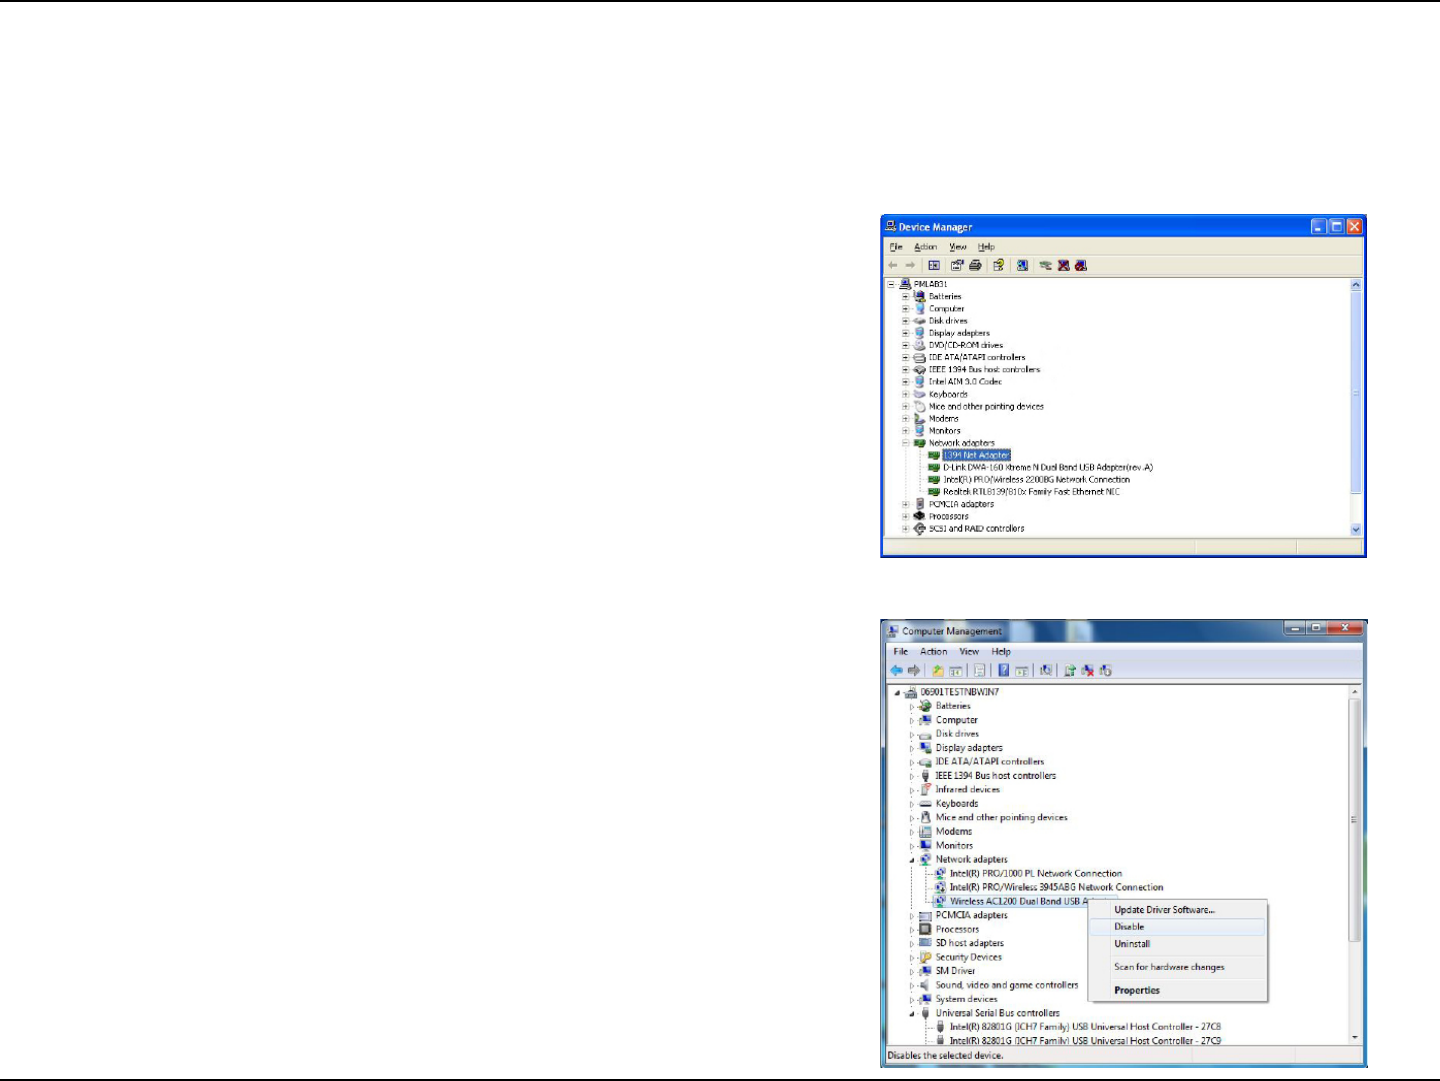Maximize the Device Manager window
Viewport: 1440px width, 1081px height.
coord(1336,227)
